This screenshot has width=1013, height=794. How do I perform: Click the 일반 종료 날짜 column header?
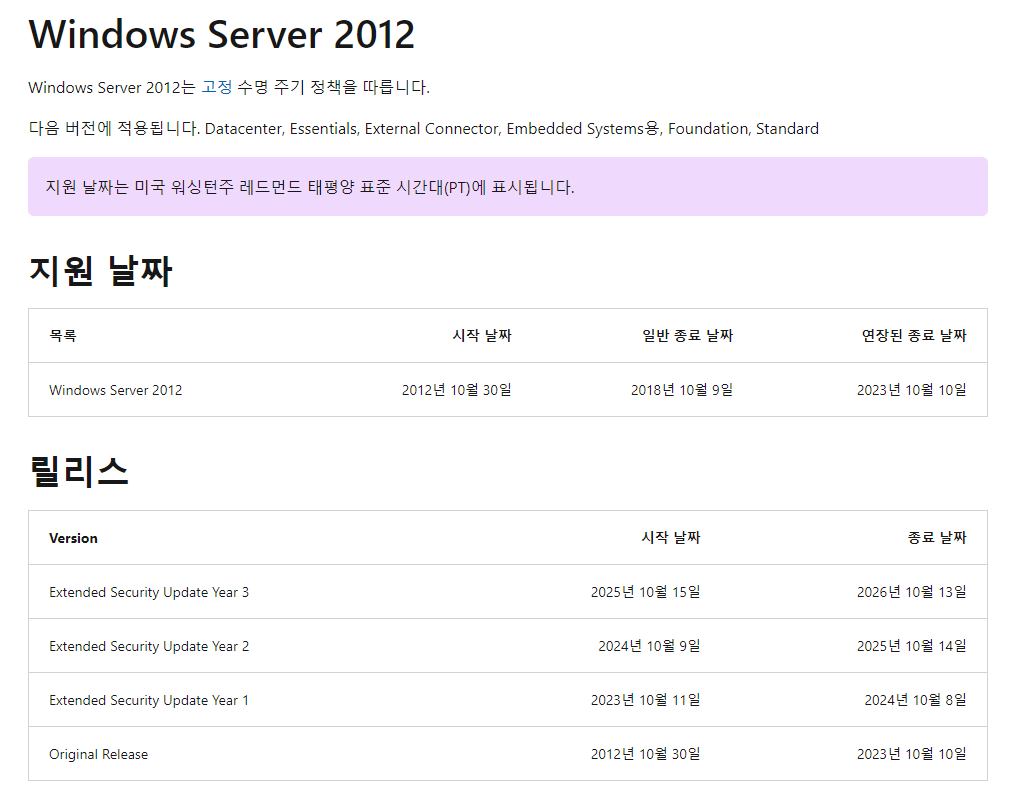pos(687,335)
